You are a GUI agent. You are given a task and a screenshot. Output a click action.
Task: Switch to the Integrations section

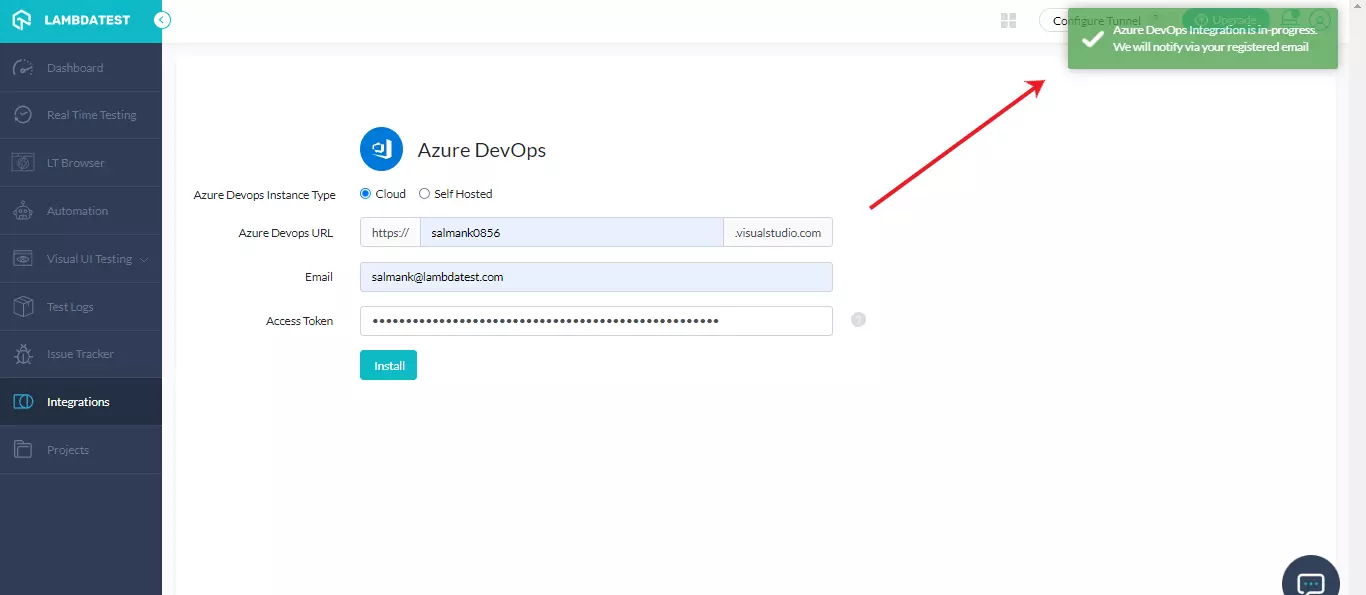click(x=24, y=401)
